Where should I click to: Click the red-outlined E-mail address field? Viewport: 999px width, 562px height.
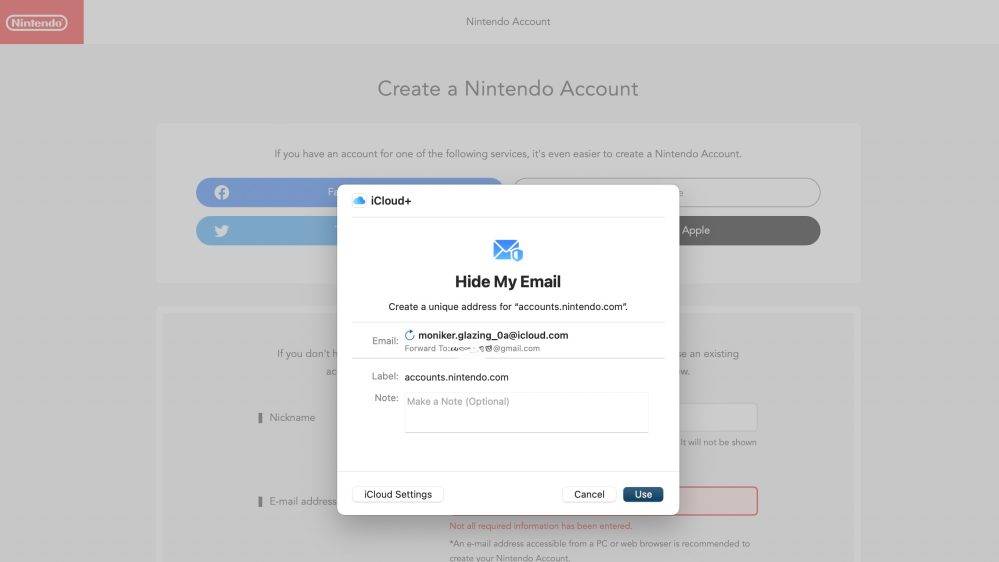coord(718,500)
